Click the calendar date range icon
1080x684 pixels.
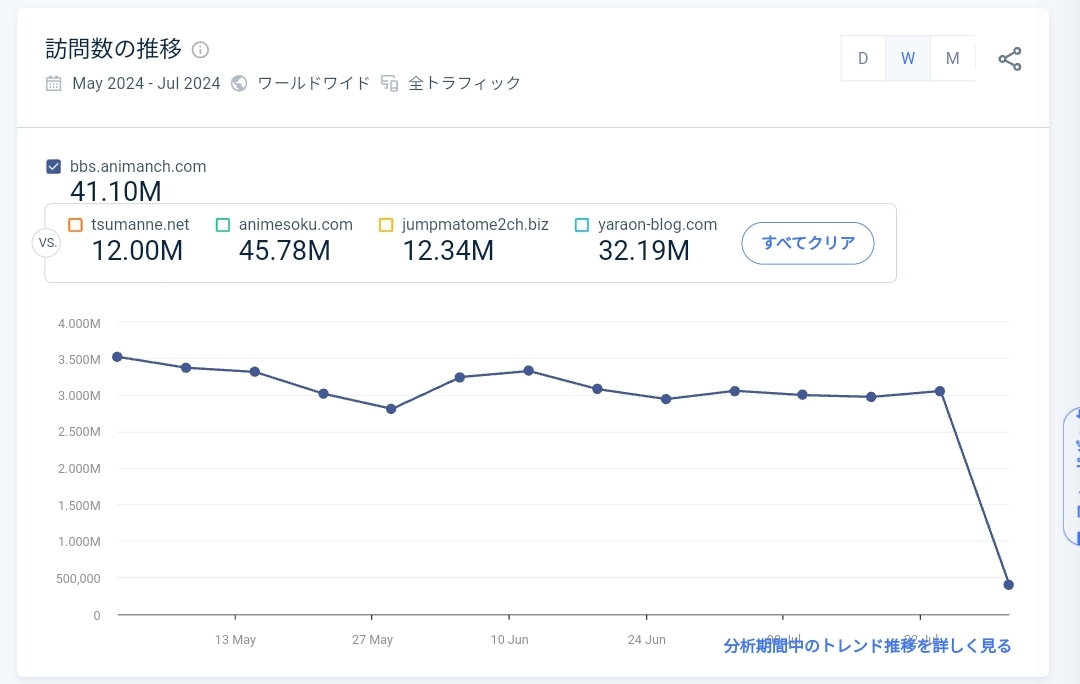click(54, 84)
